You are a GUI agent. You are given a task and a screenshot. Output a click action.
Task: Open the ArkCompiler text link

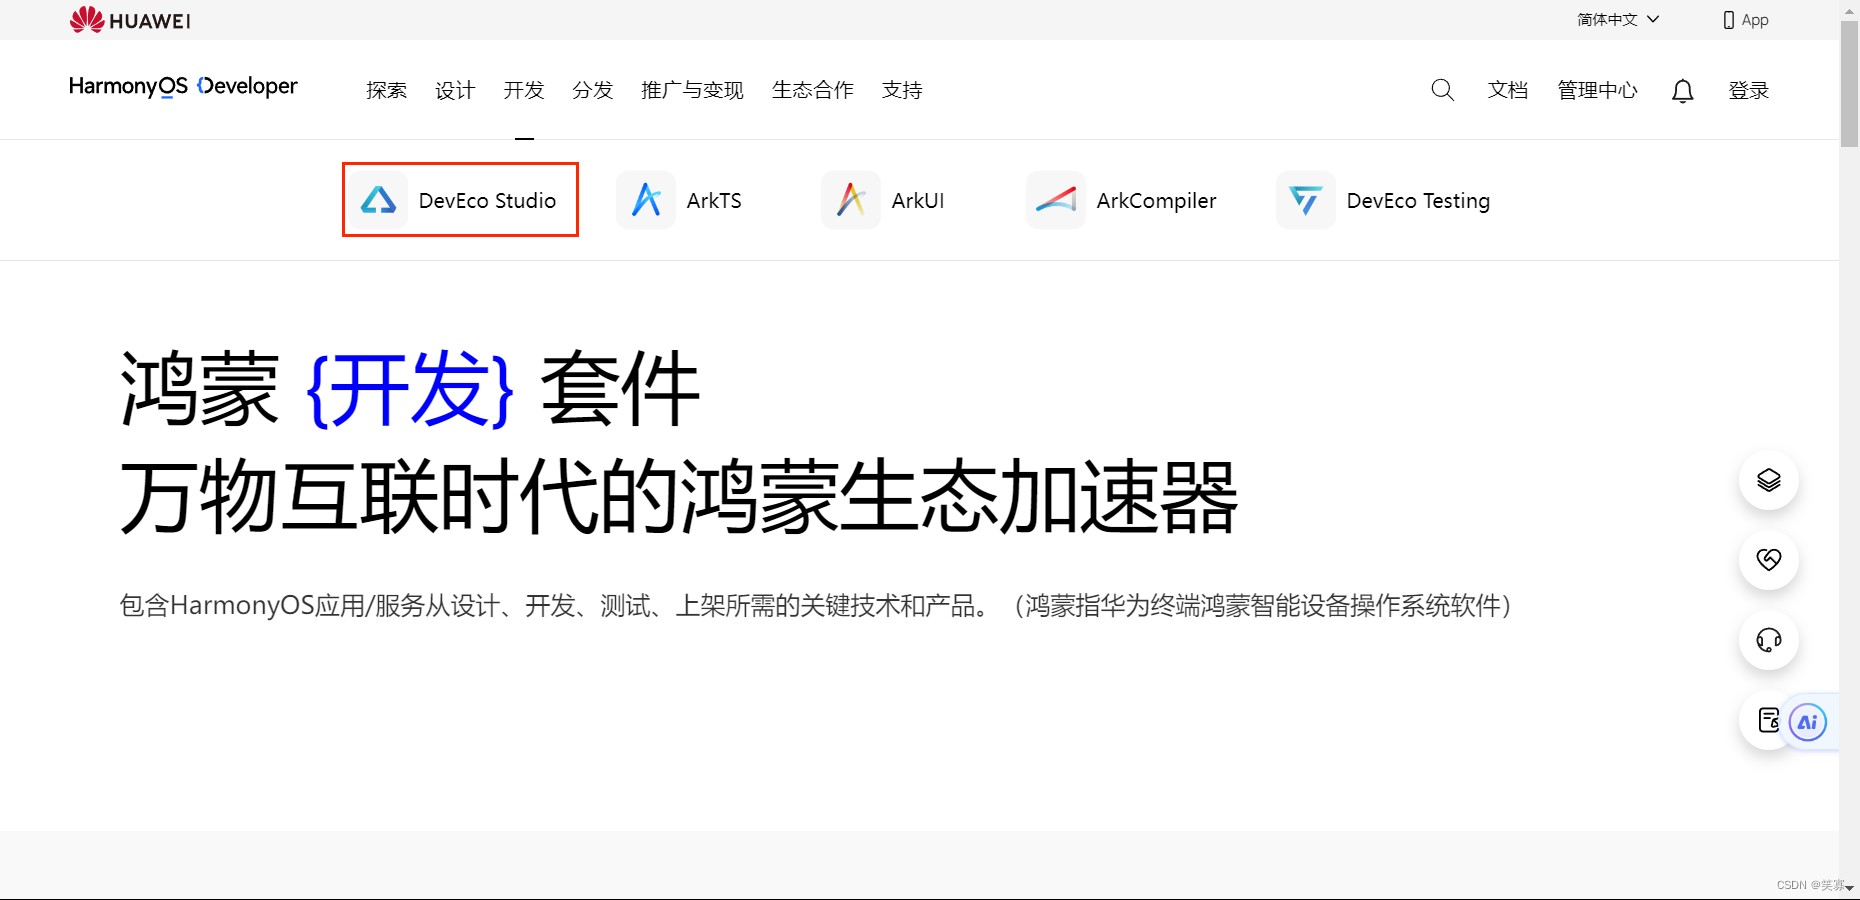1157,200
